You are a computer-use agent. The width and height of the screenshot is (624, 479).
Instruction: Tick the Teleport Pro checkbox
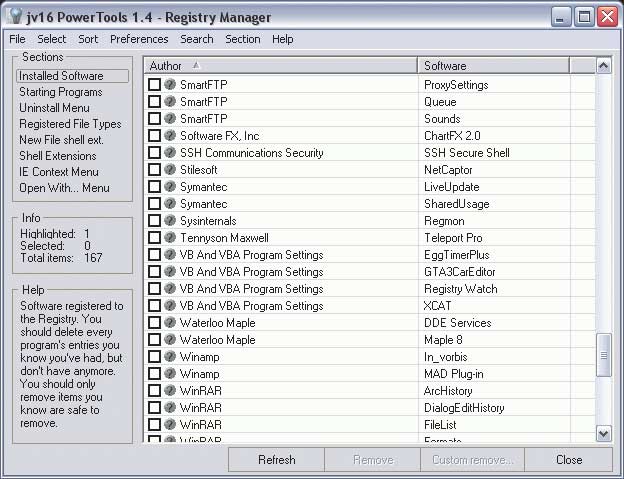[x=154, y=238]
